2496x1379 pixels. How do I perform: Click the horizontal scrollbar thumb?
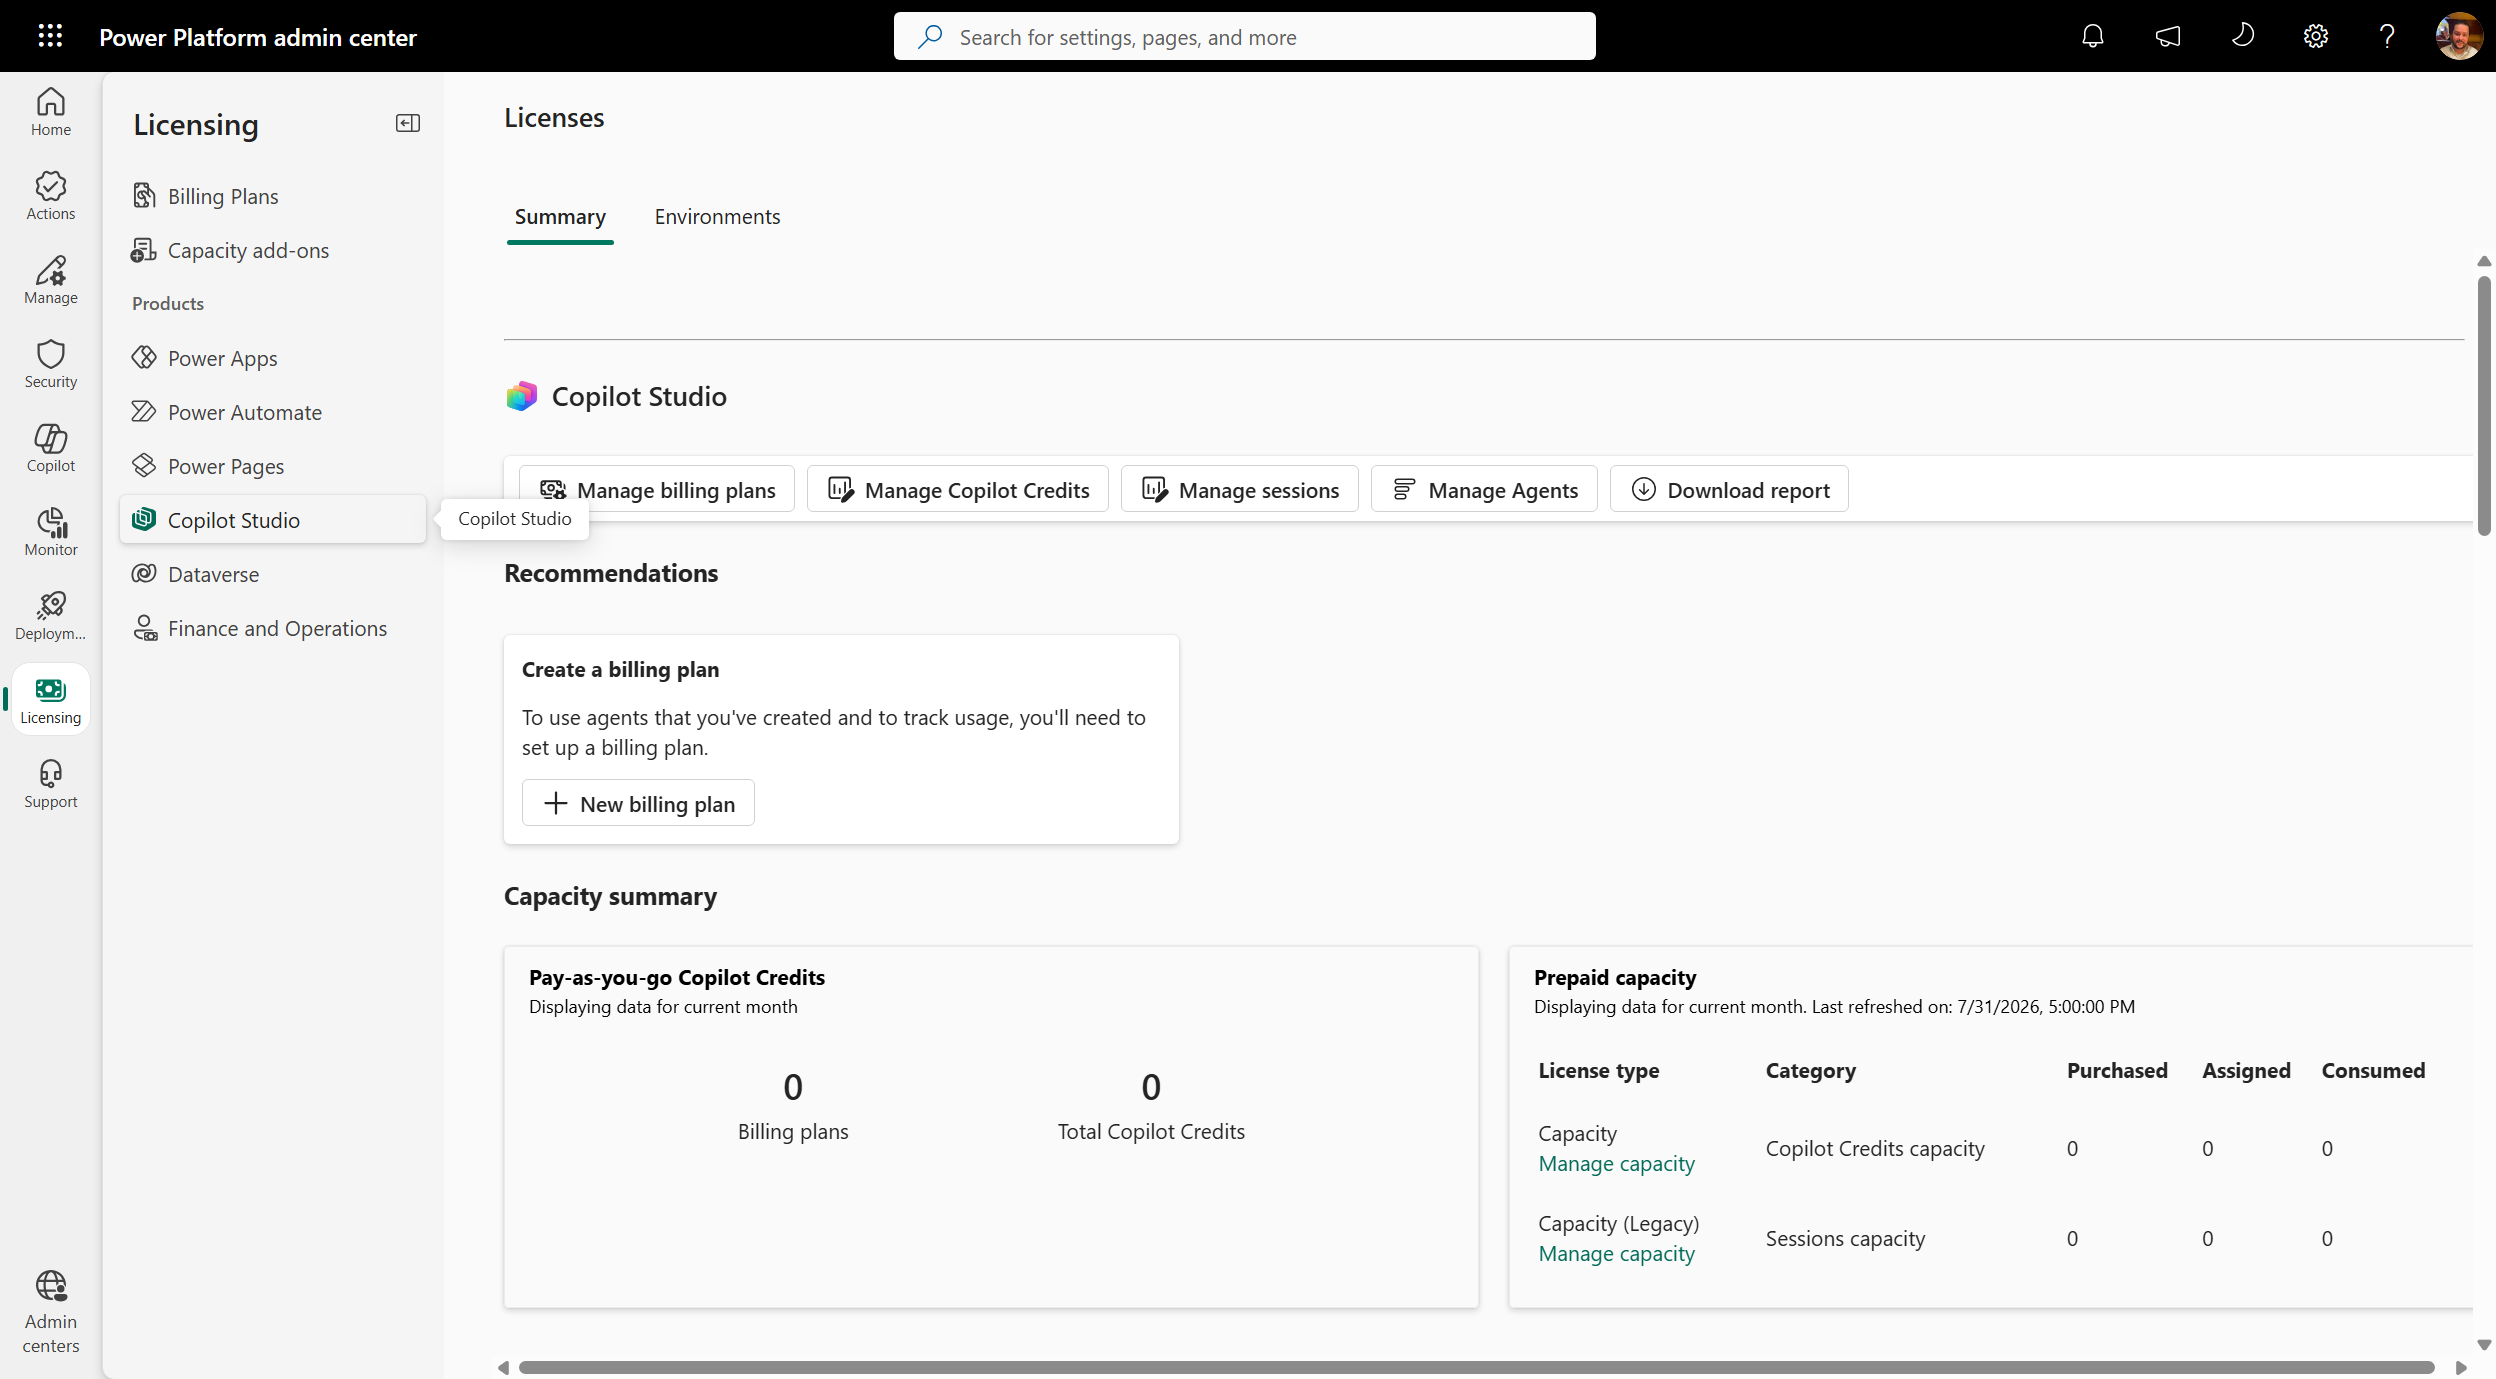point(1476,1367)
